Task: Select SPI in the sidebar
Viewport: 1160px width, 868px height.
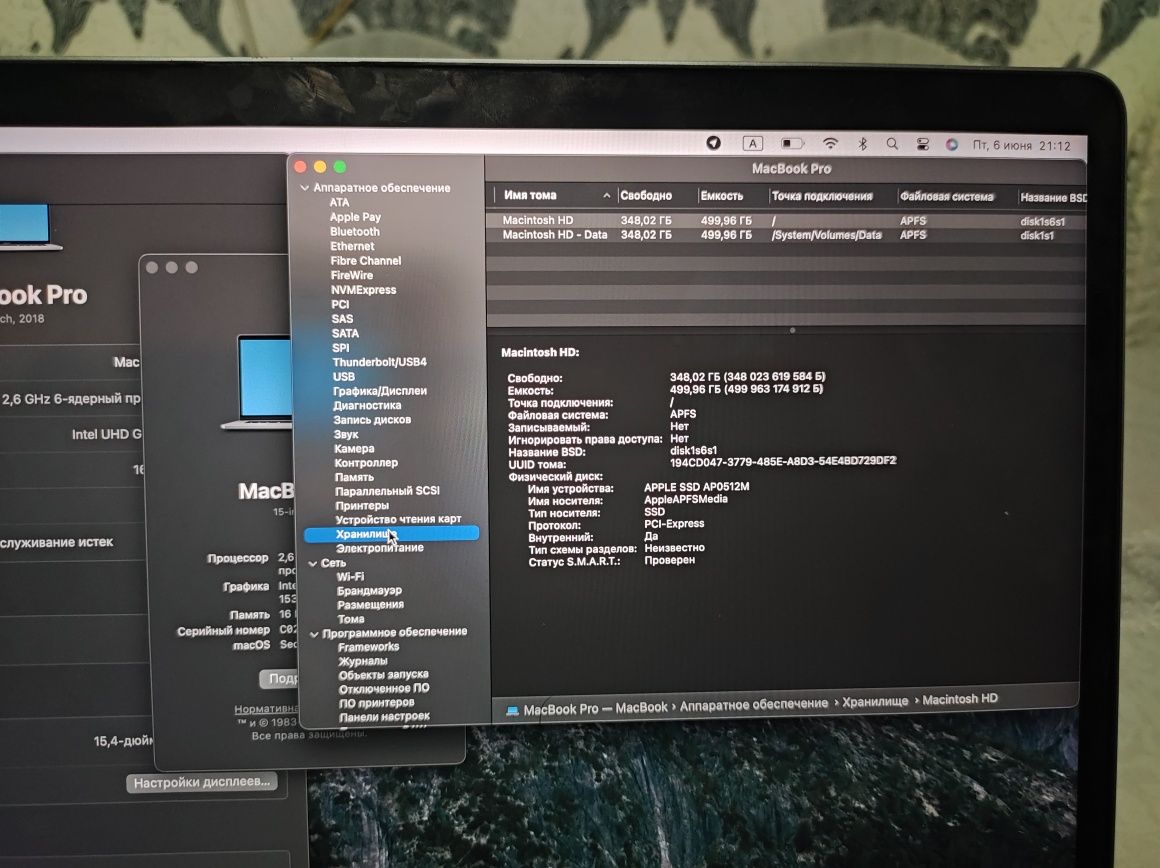Action: pos(340,347)
